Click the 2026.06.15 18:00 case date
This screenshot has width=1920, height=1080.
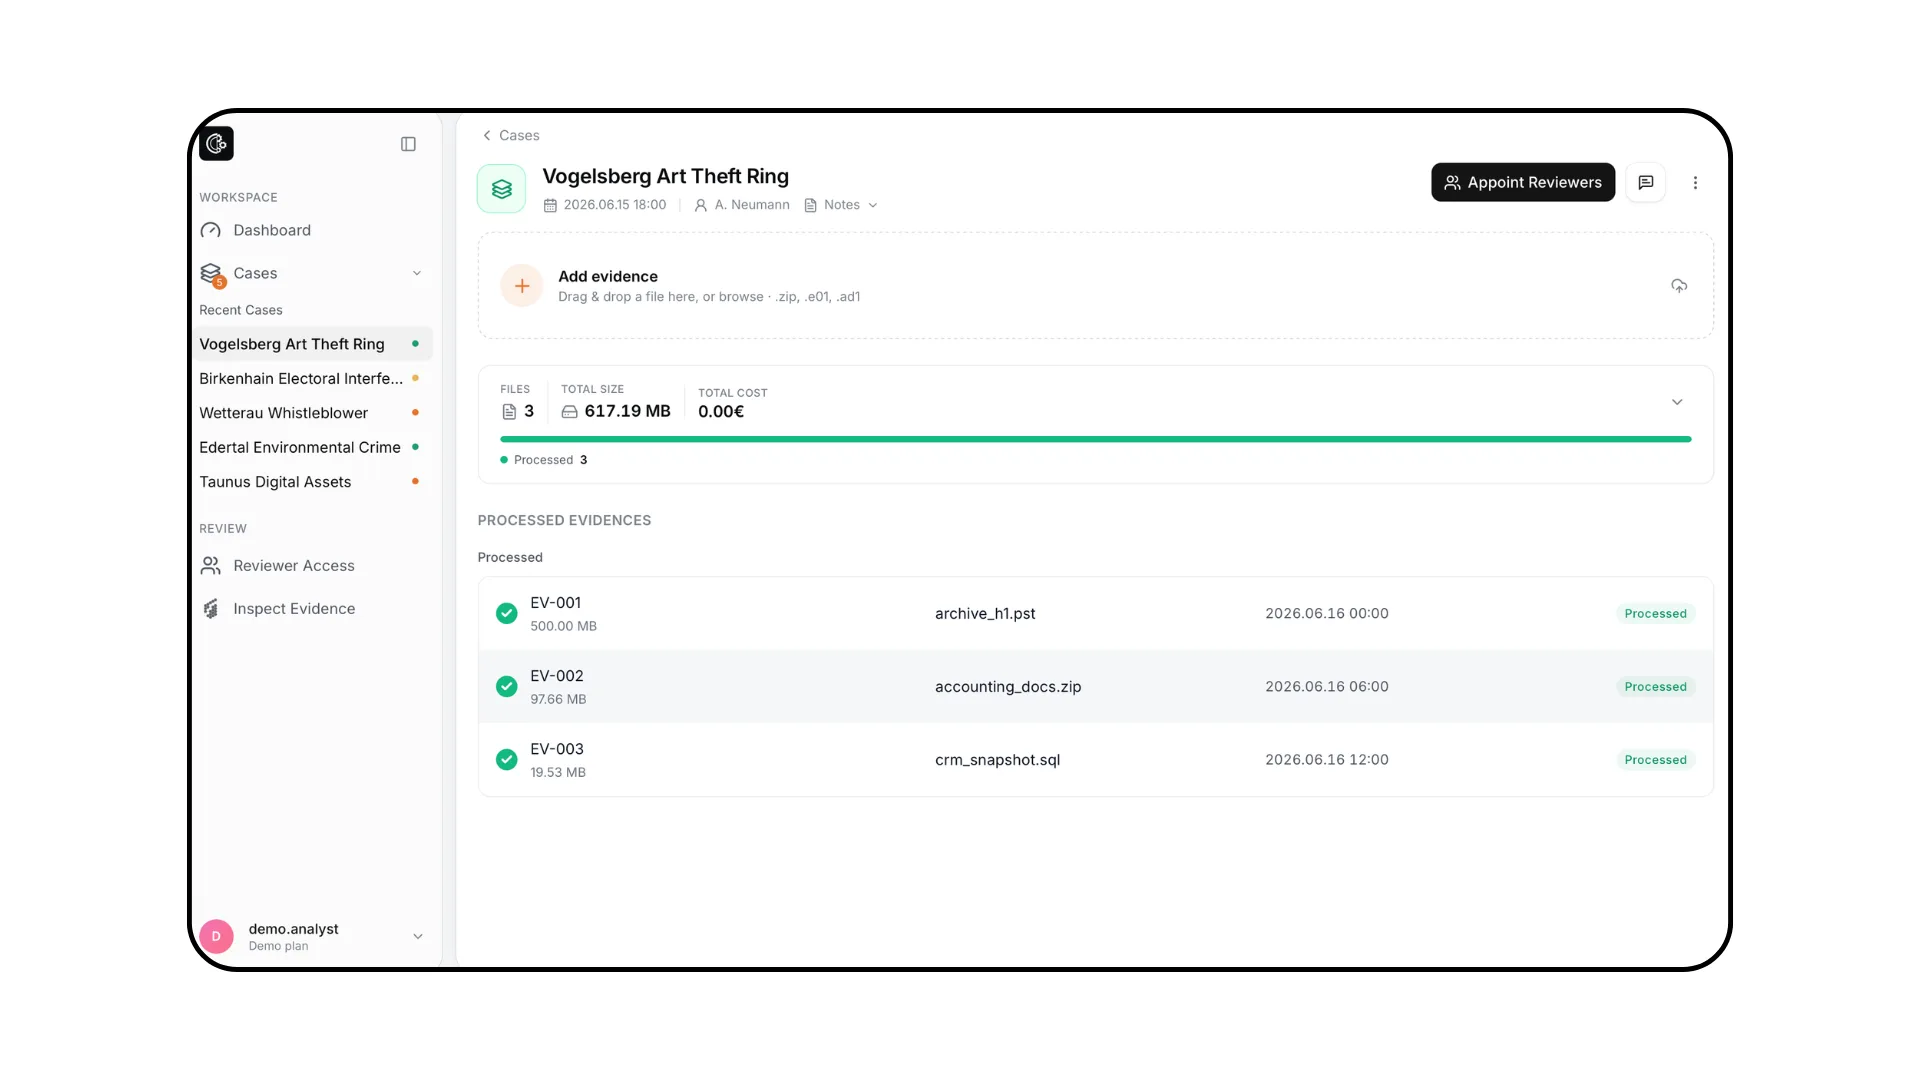(605, 205)
